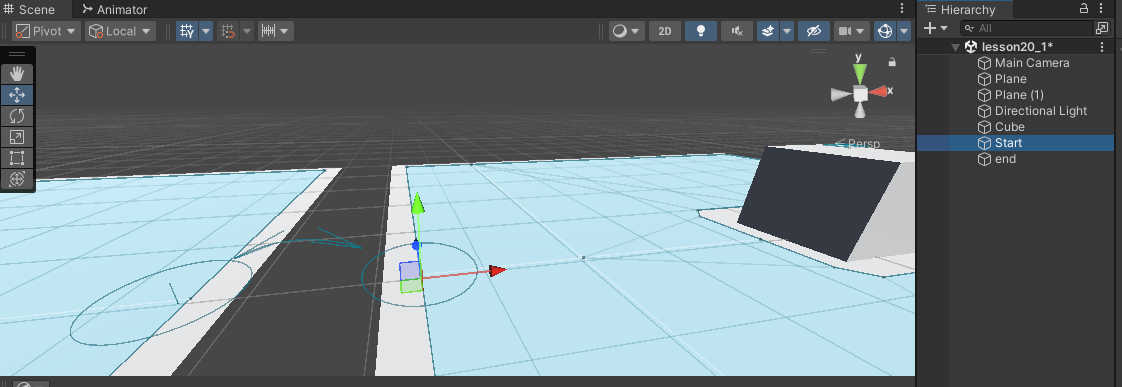Toggle orientation gizmo rotation lock
The width and height of the screenshot is (1122, 387).
pos(892,62)
